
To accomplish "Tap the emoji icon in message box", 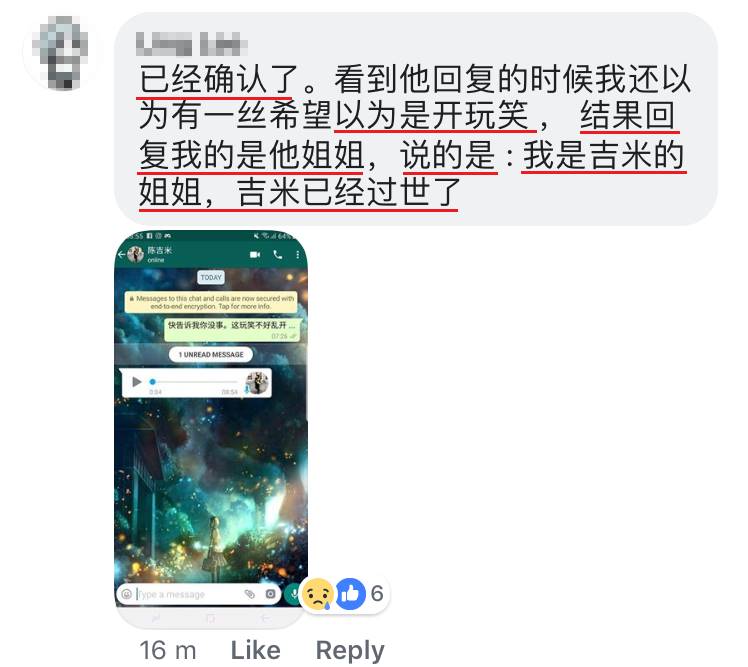I will (126, 594).
